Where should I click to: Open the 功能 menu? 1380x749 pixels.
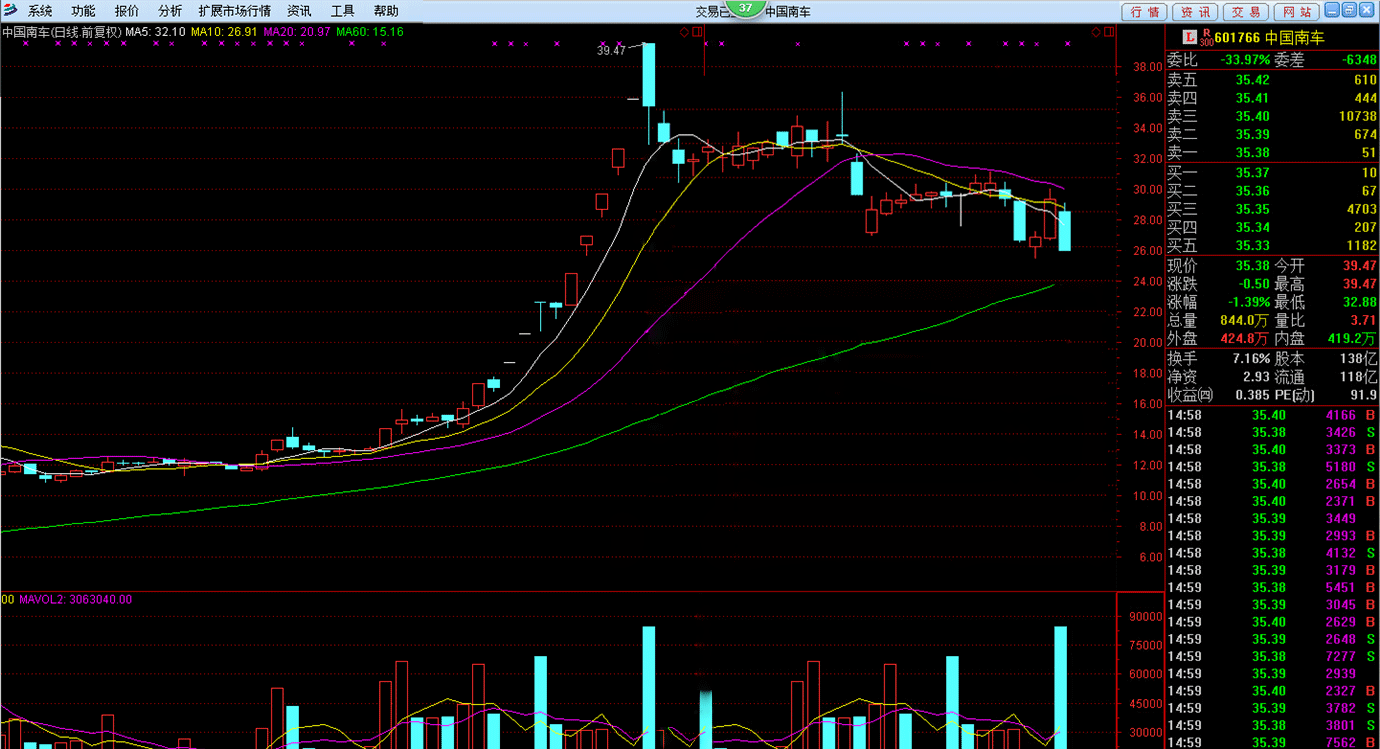tap(83, 11)
